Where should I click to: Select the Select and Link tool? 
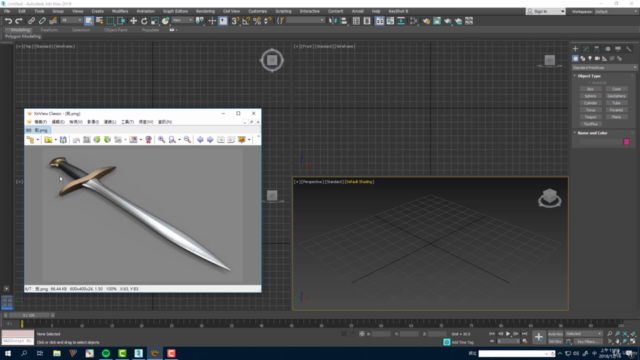(31, 21)
